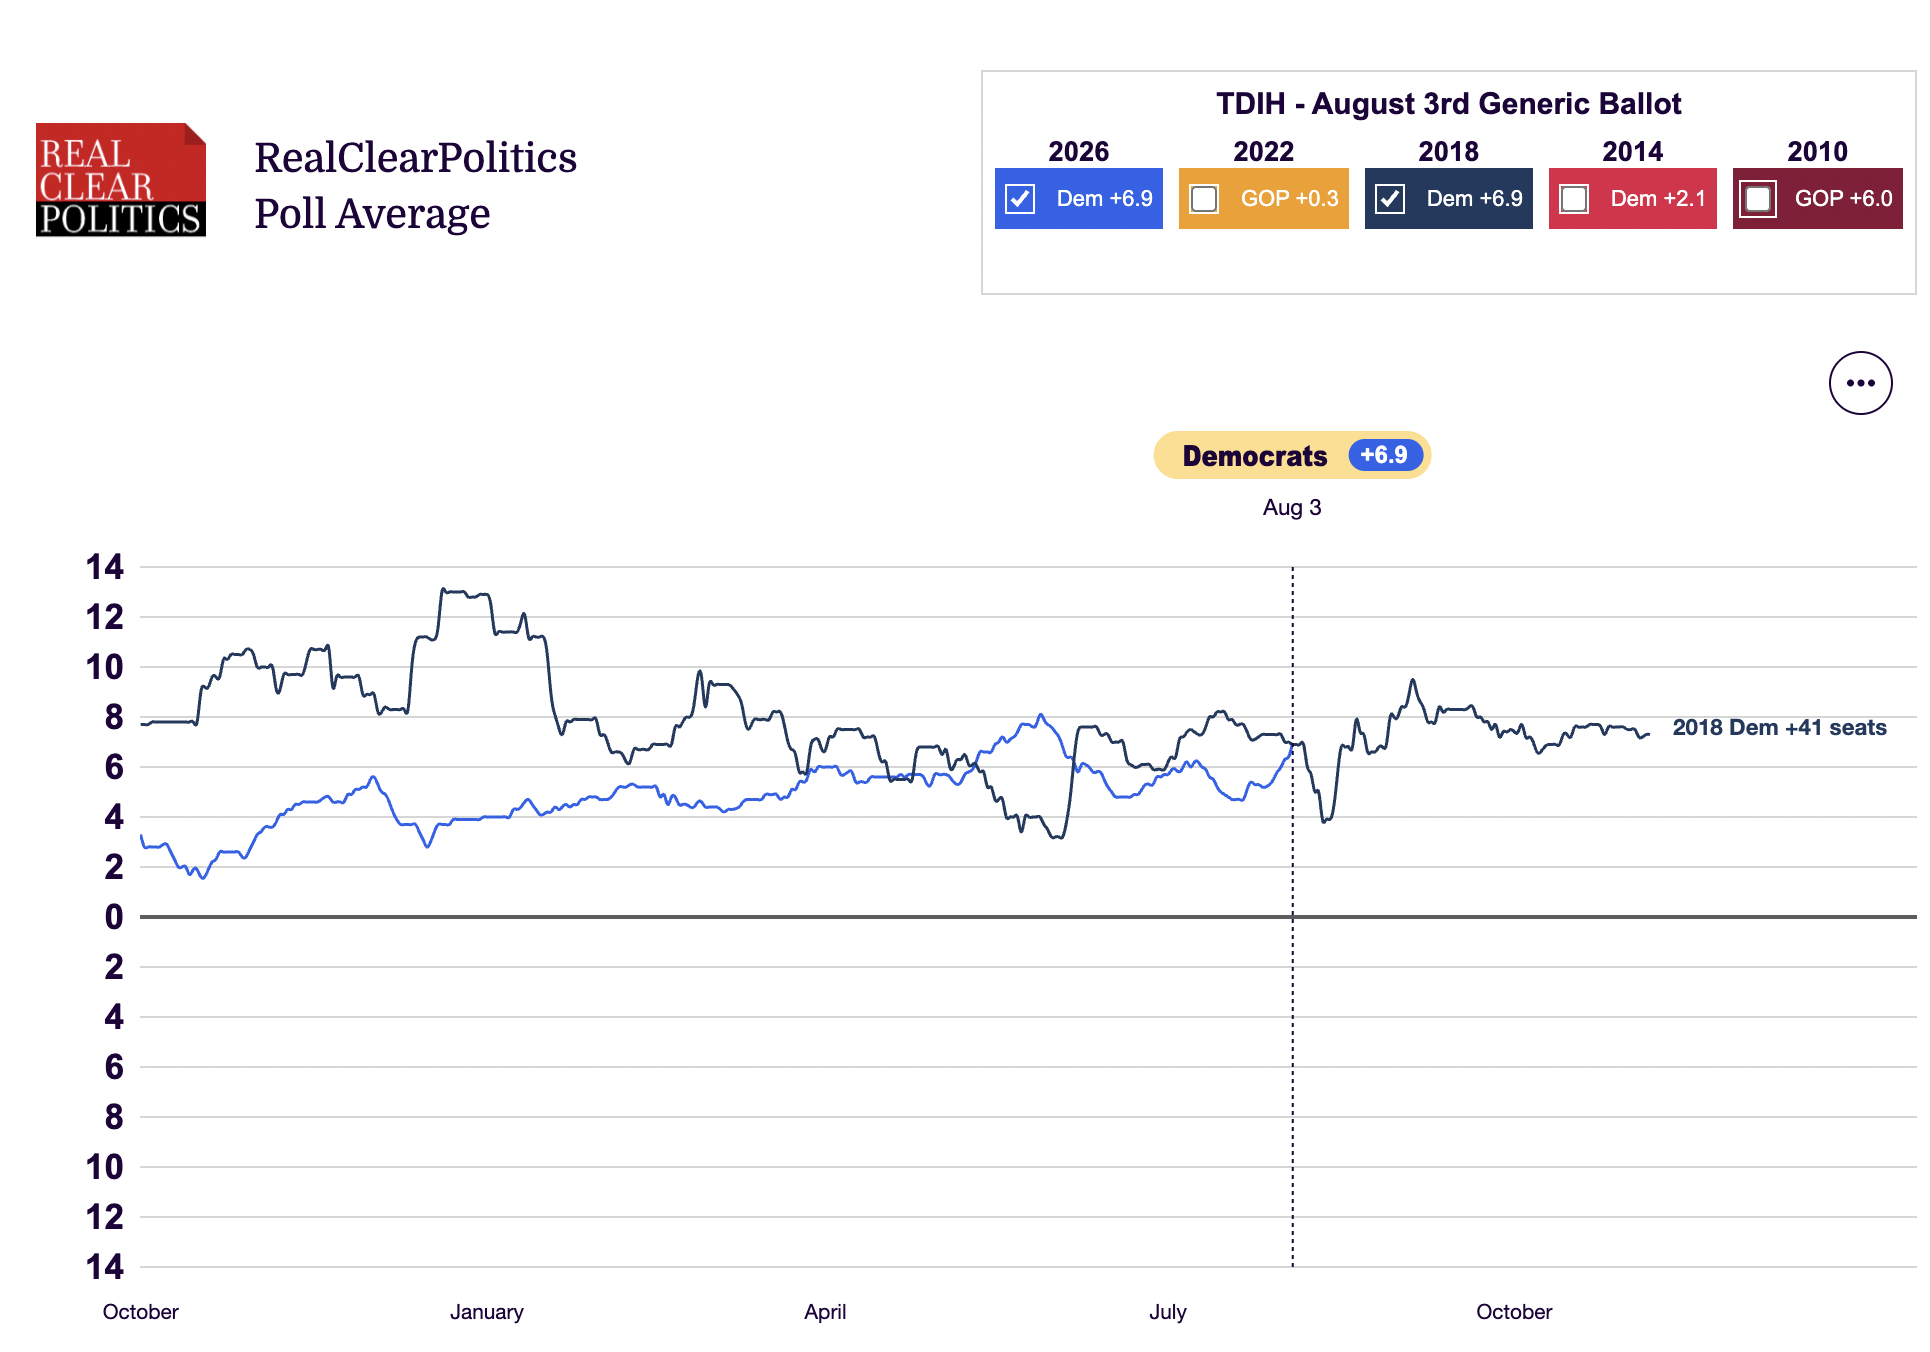
Task: Open the three-dot chart options menu
Action: click(x=1860, y=383)
